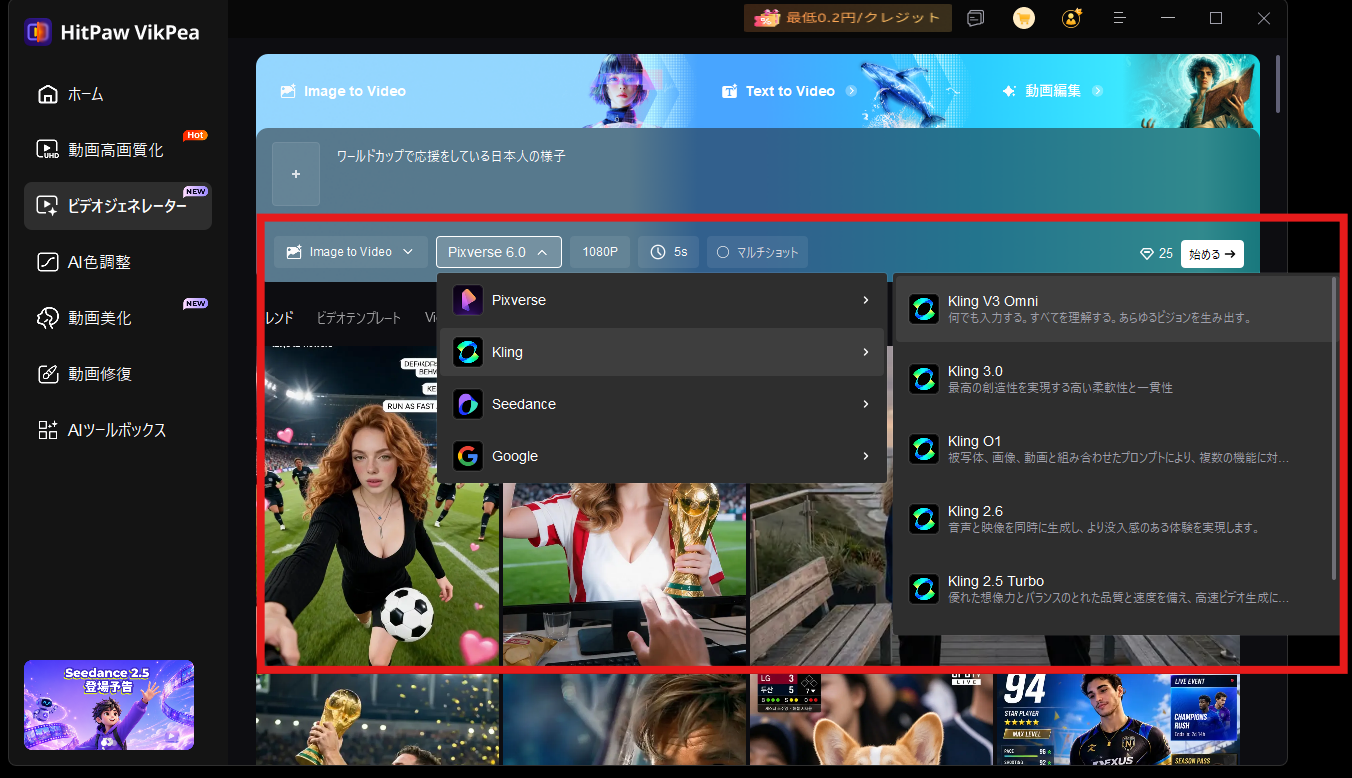Expand the Kling submenu row
The image size is (1352, 778).
click(662, 352)
